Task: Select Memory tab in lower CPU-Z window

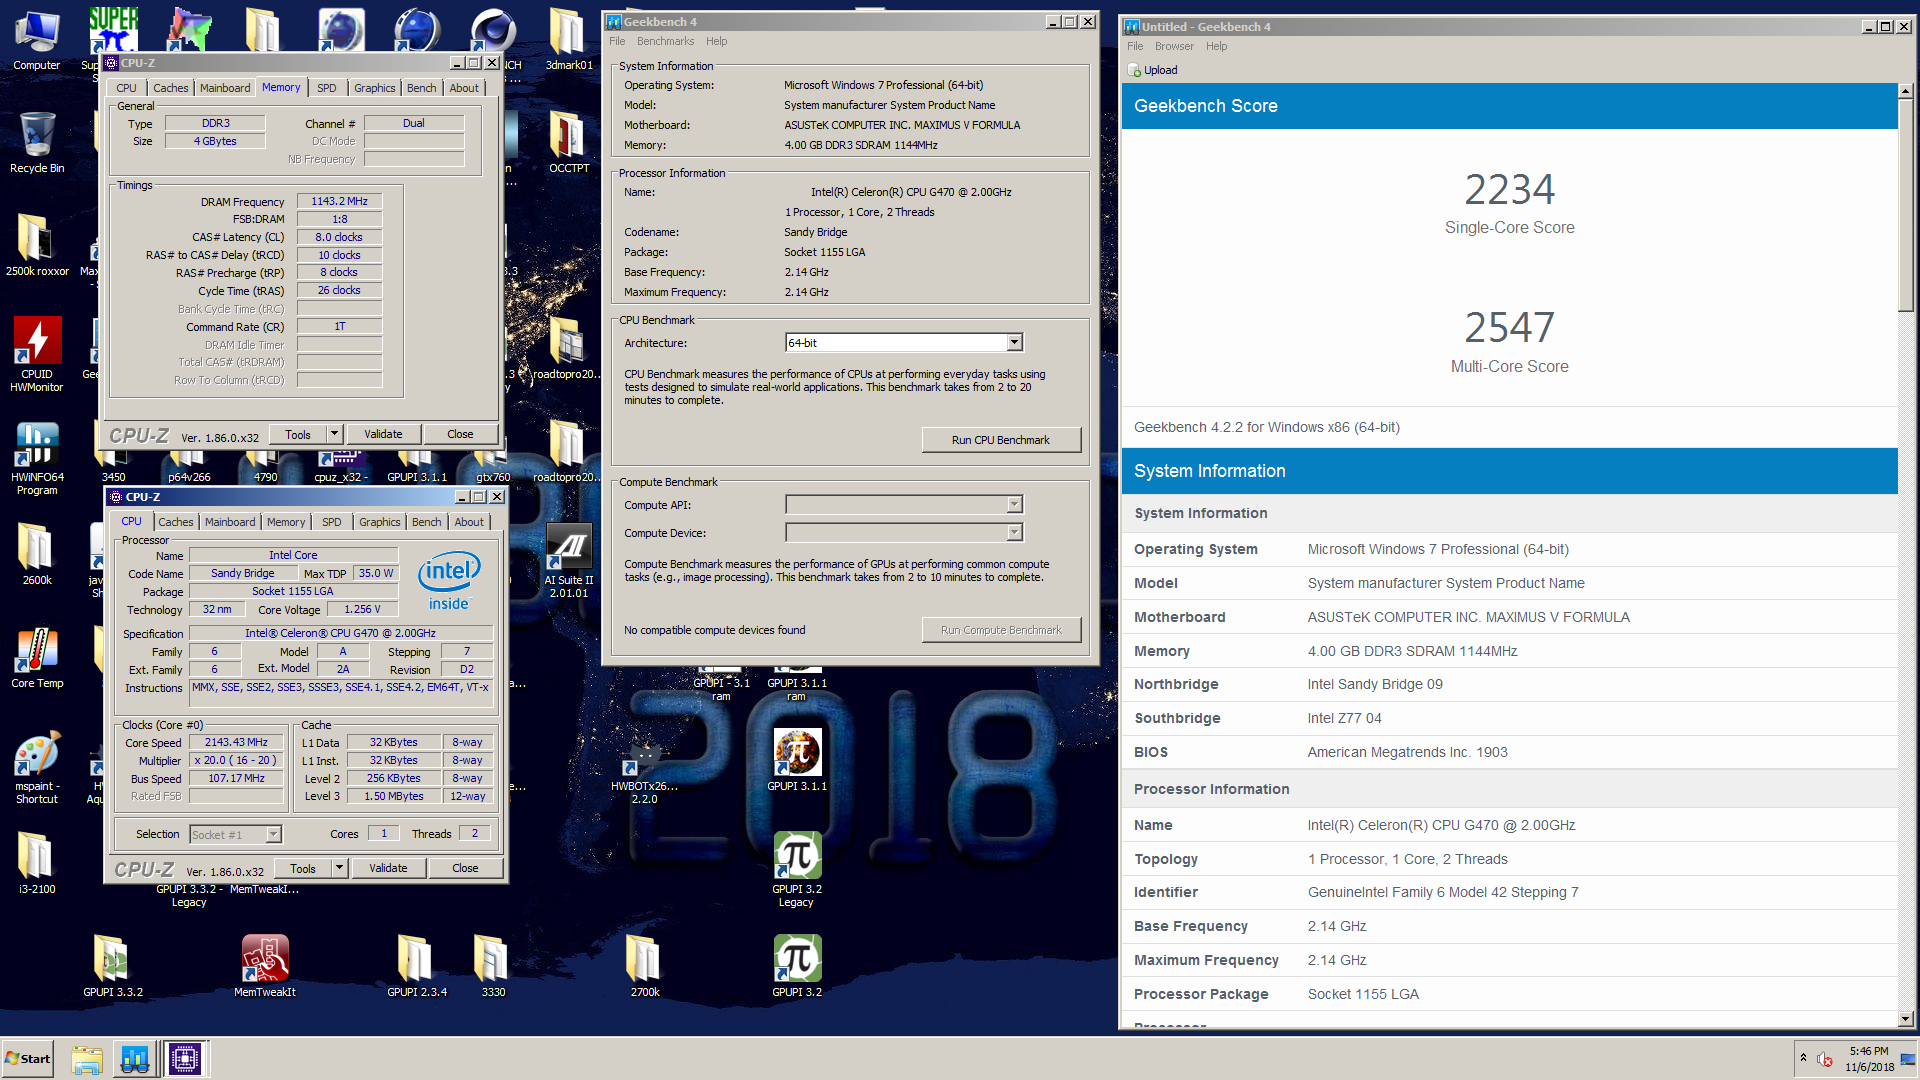Action: pos(286,522)
